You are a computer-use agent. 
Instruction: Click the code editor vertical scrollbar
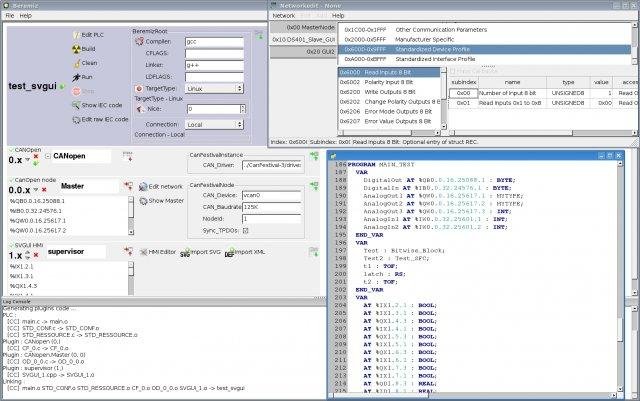(x=620, y=276)
